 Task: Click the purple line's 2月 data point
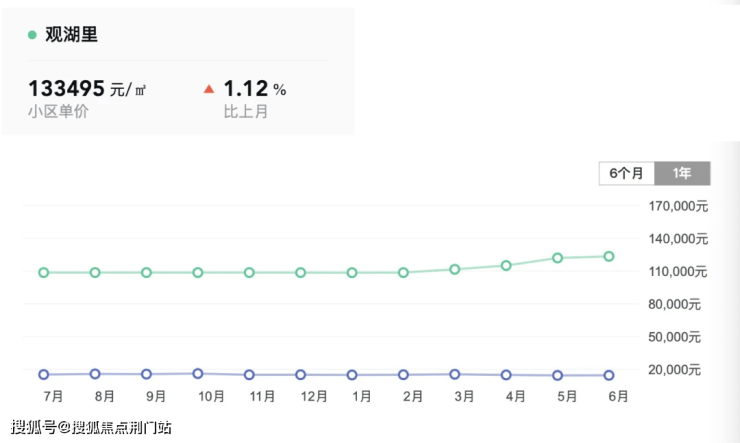[404, 374]
